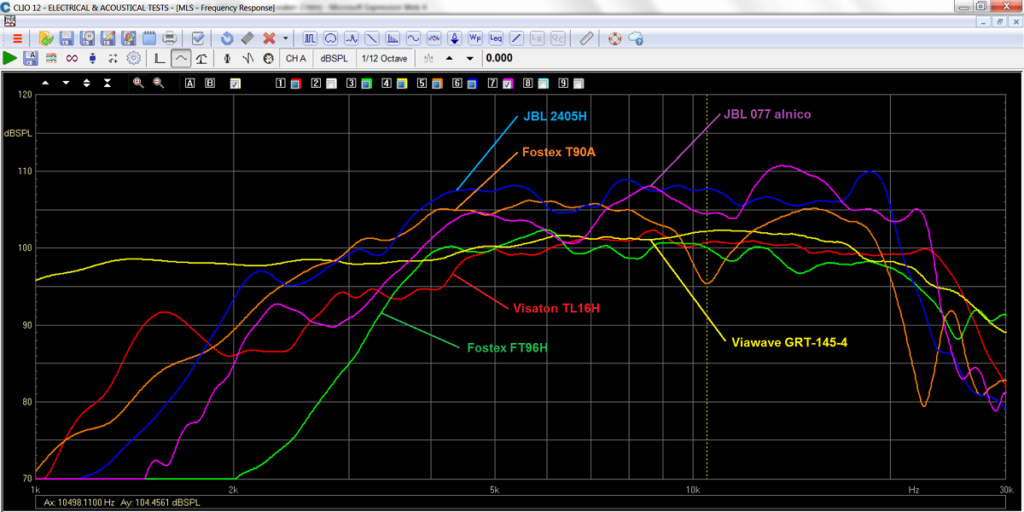Toggle overlay 4 yellow checkbox
The width and height of the screenshot is (1024, 512).
[x=402, y=84]
